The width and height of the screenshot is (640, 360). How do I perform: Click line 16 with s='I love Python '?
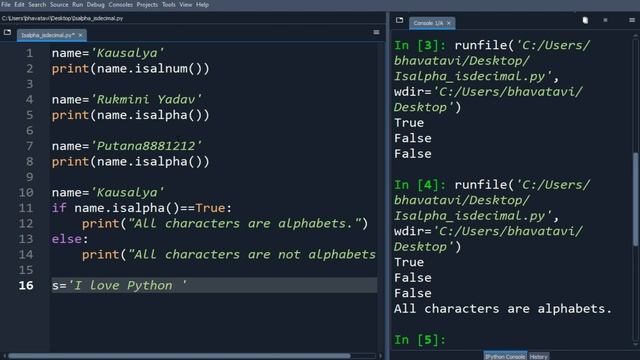[x=214, y=285]
